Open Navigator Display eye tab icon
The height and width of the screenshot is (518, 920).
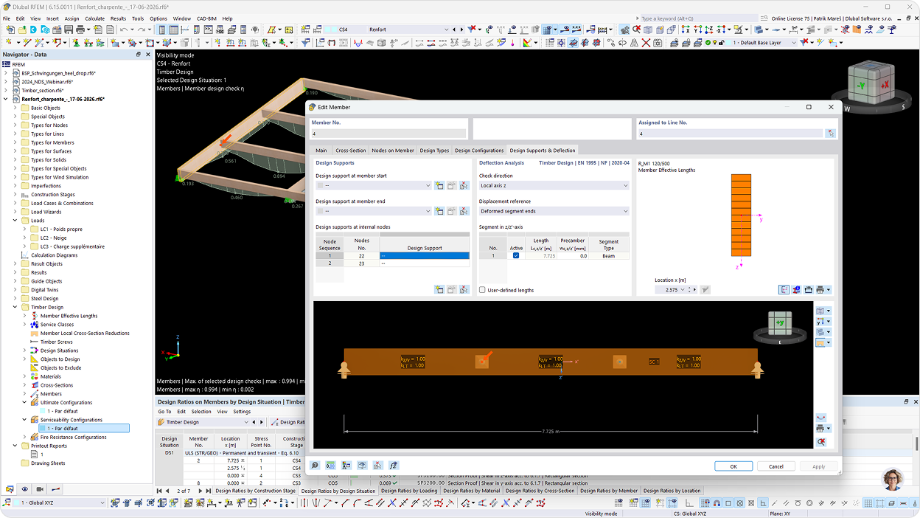(25, 489)
